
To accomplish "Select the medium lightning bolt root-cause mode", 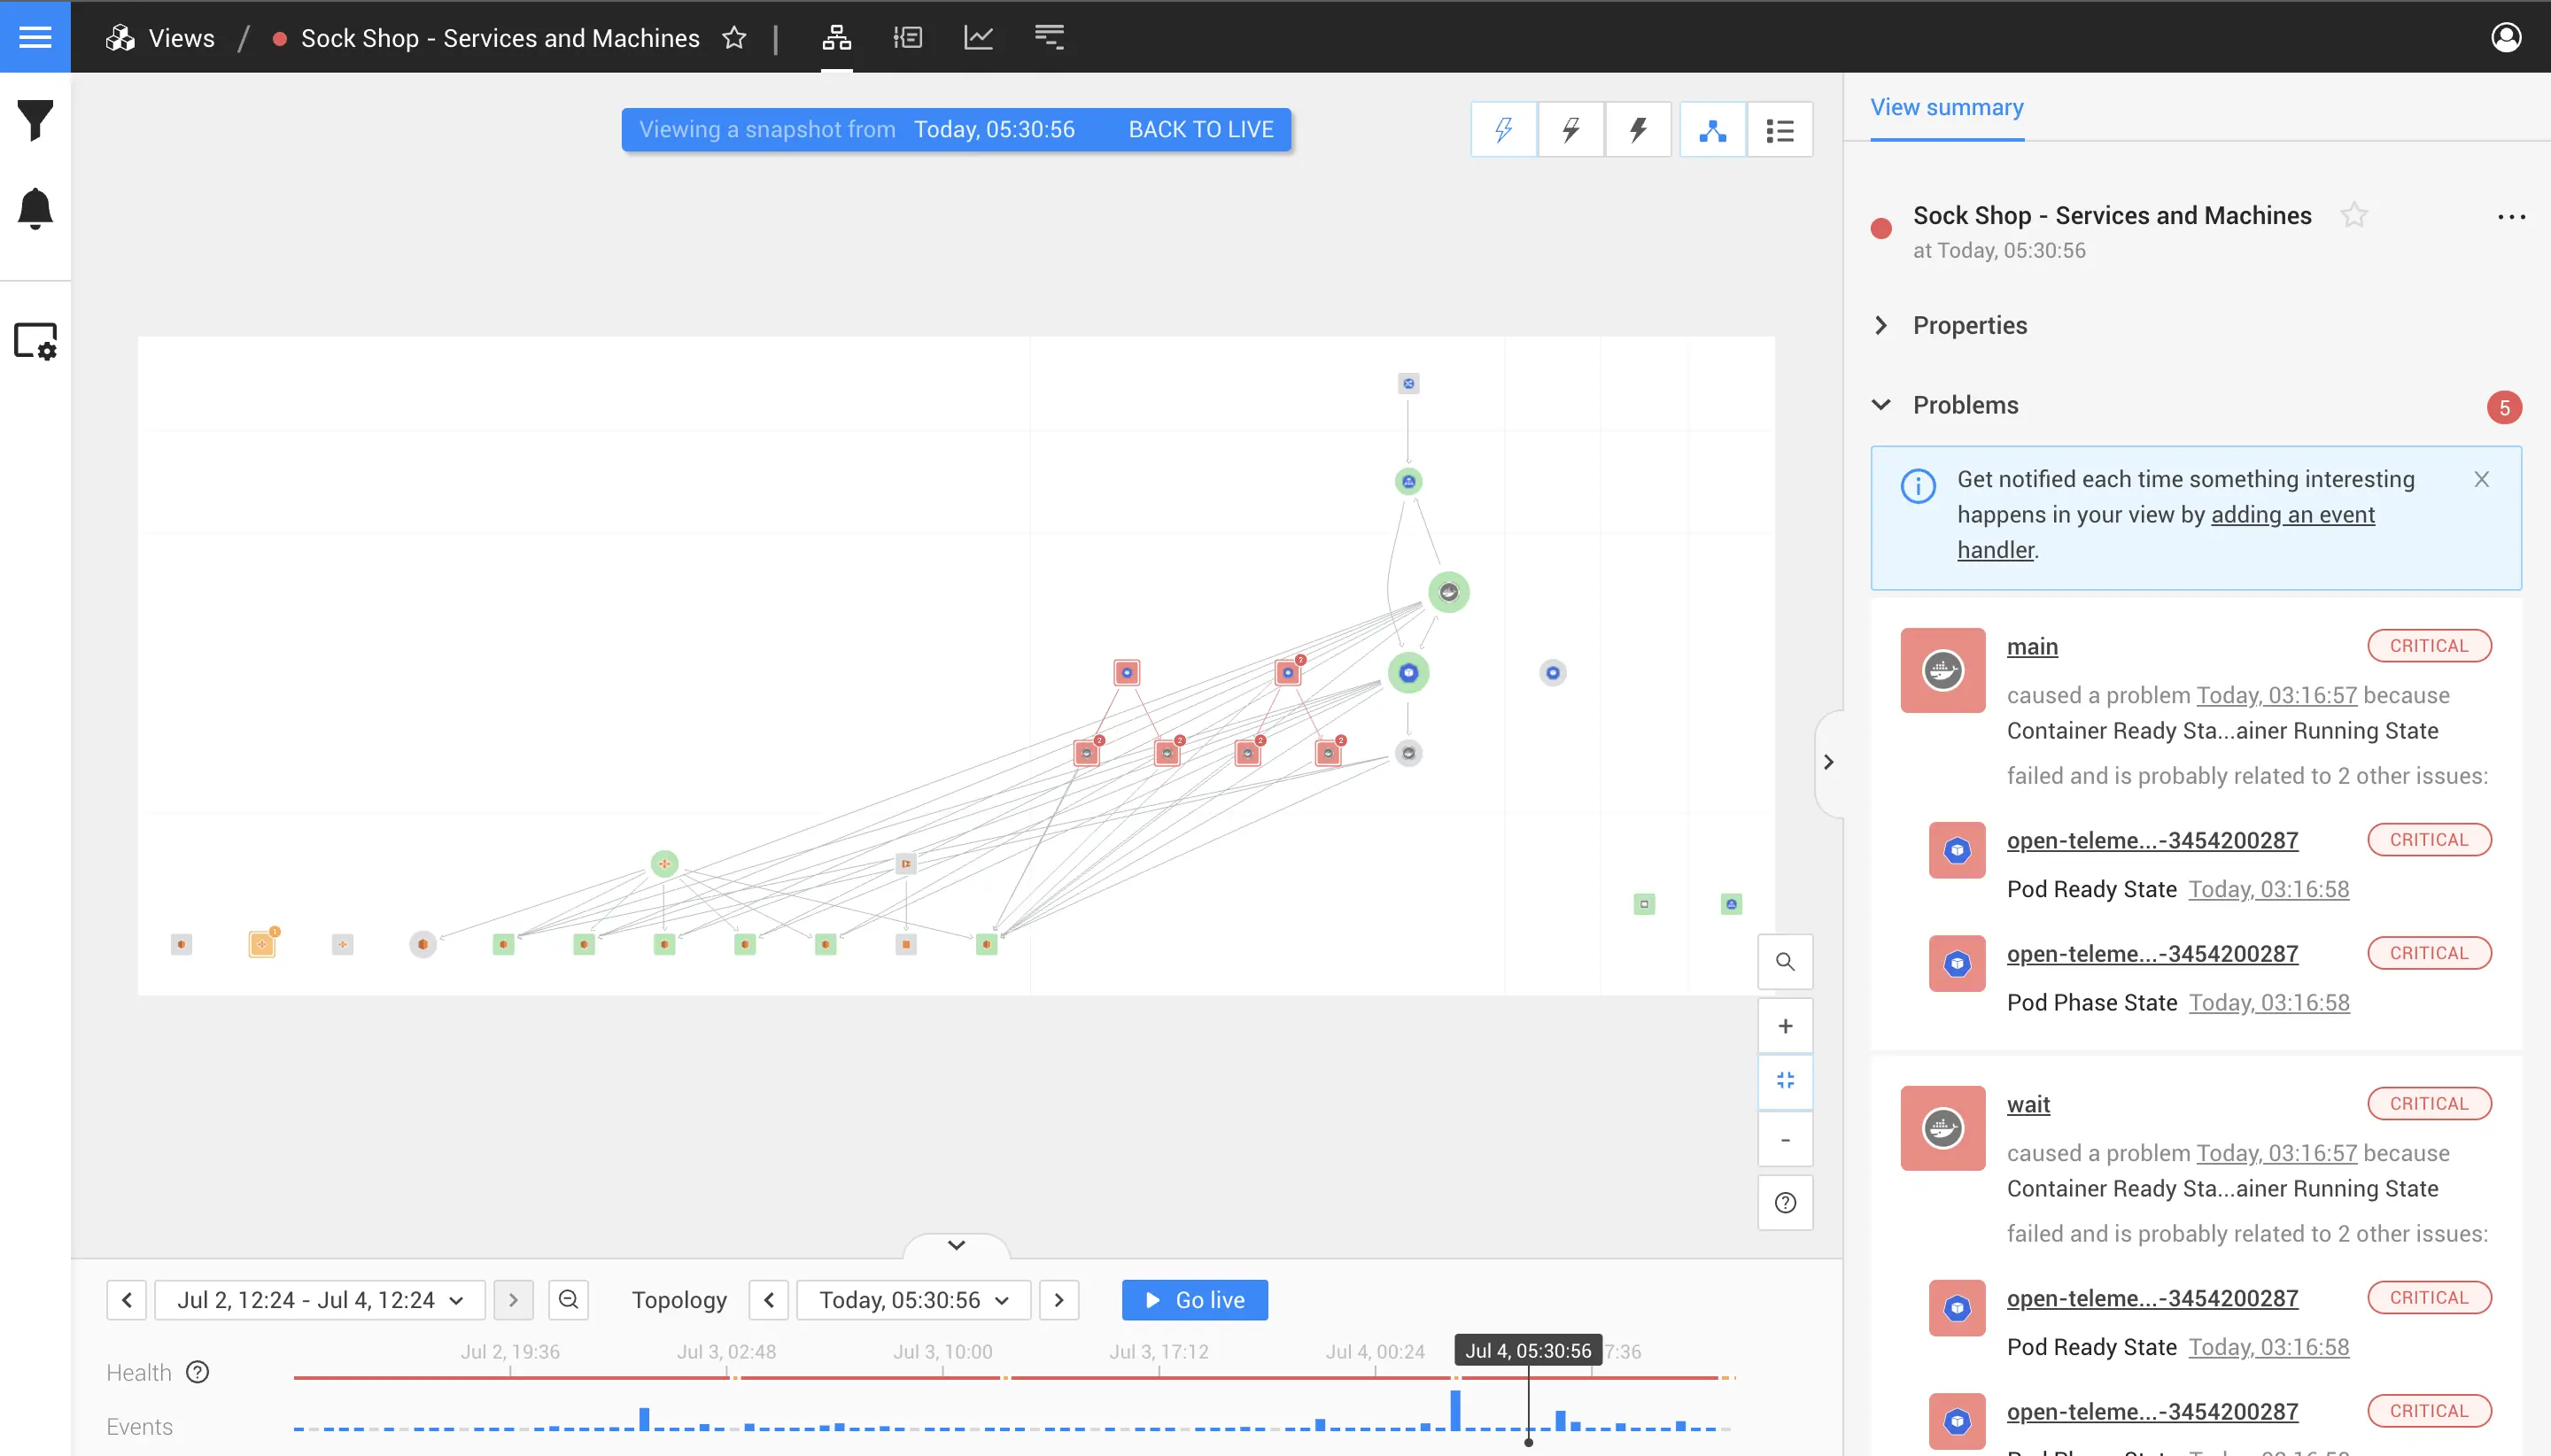I will coord(1570,130).
